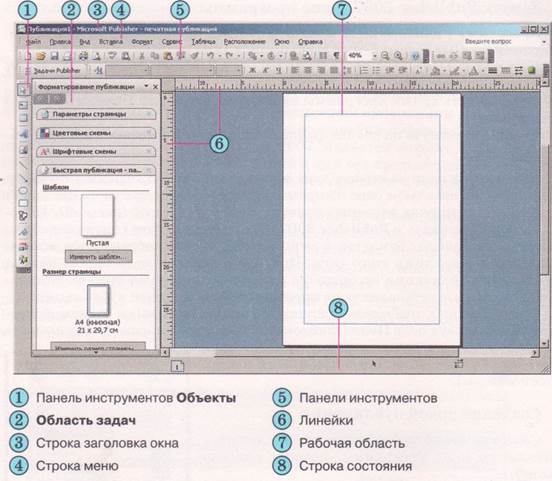Screen dimensions: 552x481
Task: Click the Пустая template thumbnail
Action: click(x=98, y=215)
